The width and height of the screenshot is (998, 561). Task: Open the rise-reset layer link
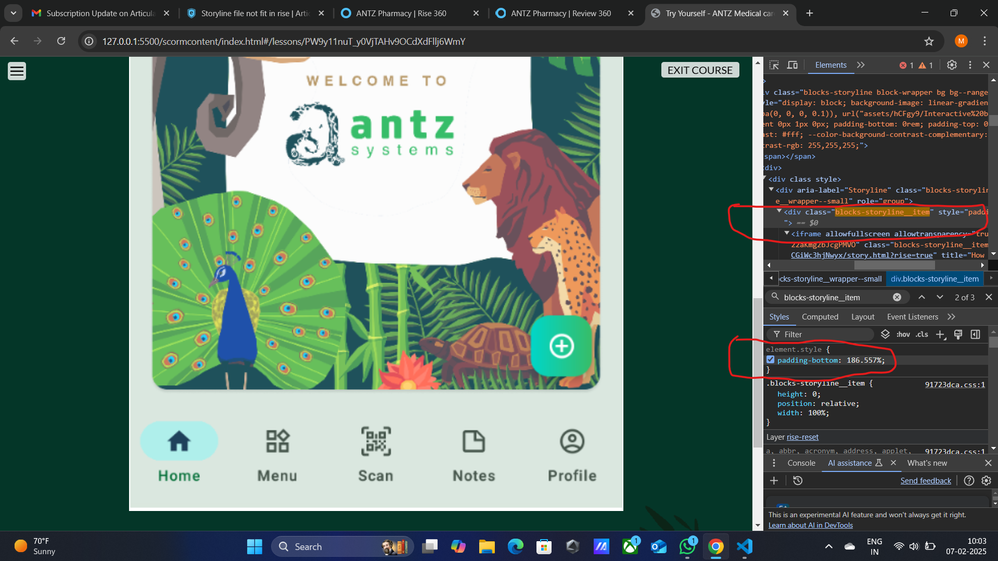tap(802, 437)
